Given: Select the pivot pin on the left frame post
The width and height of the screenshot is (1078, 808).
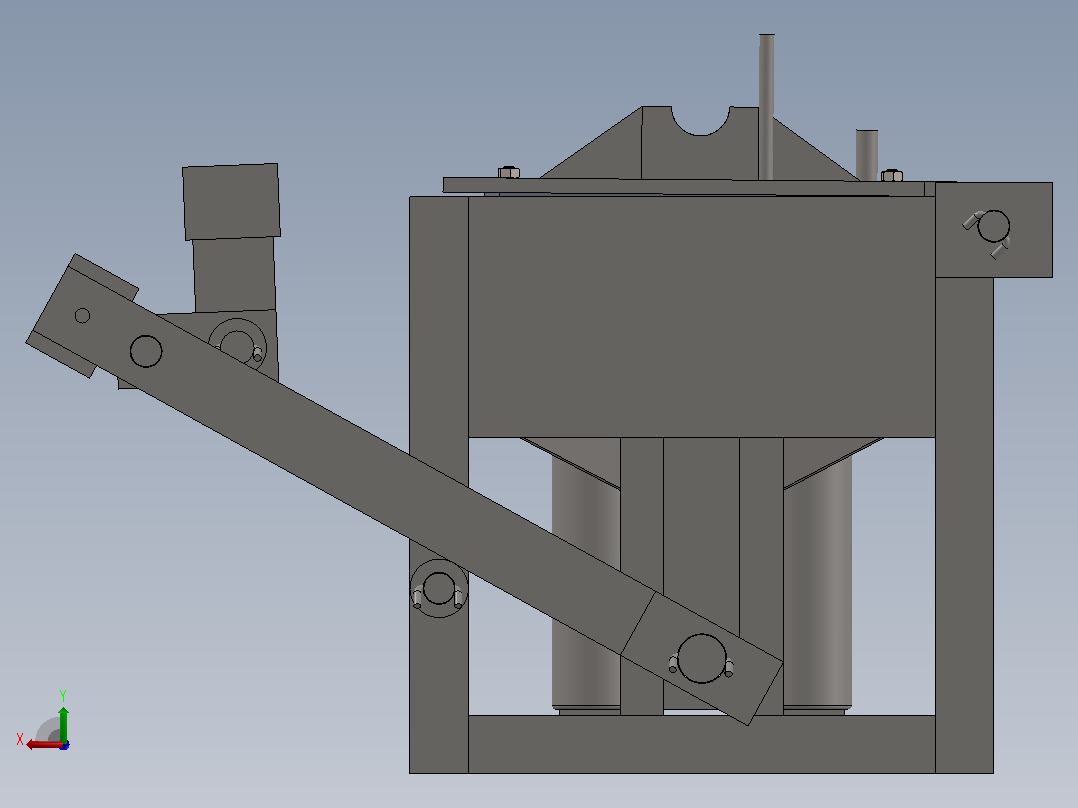Looking at the screenshot, I should click(439, 588).
